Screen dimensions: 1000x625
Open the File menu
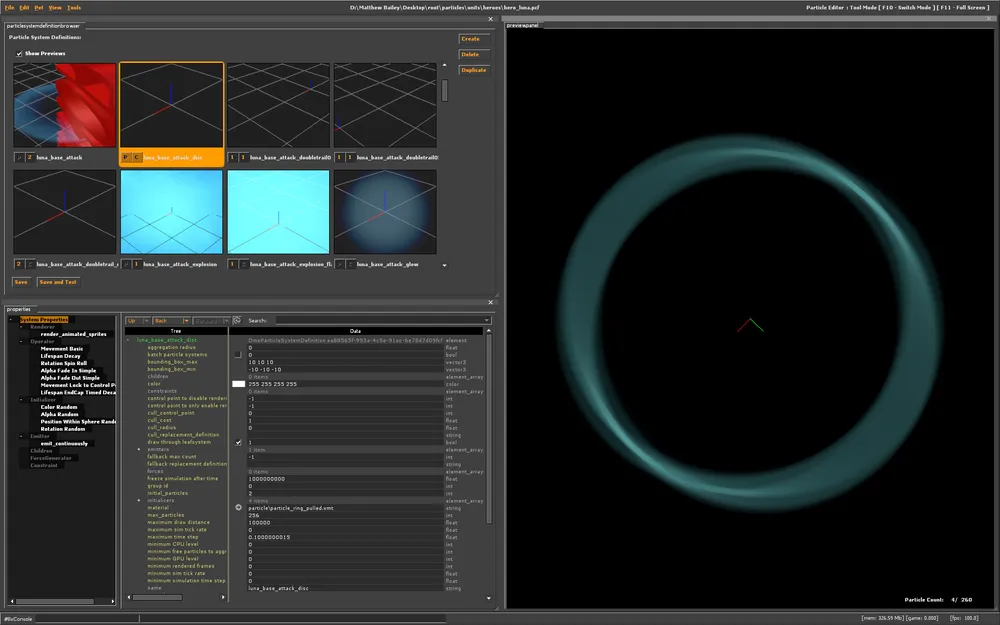tap(9, 7)
